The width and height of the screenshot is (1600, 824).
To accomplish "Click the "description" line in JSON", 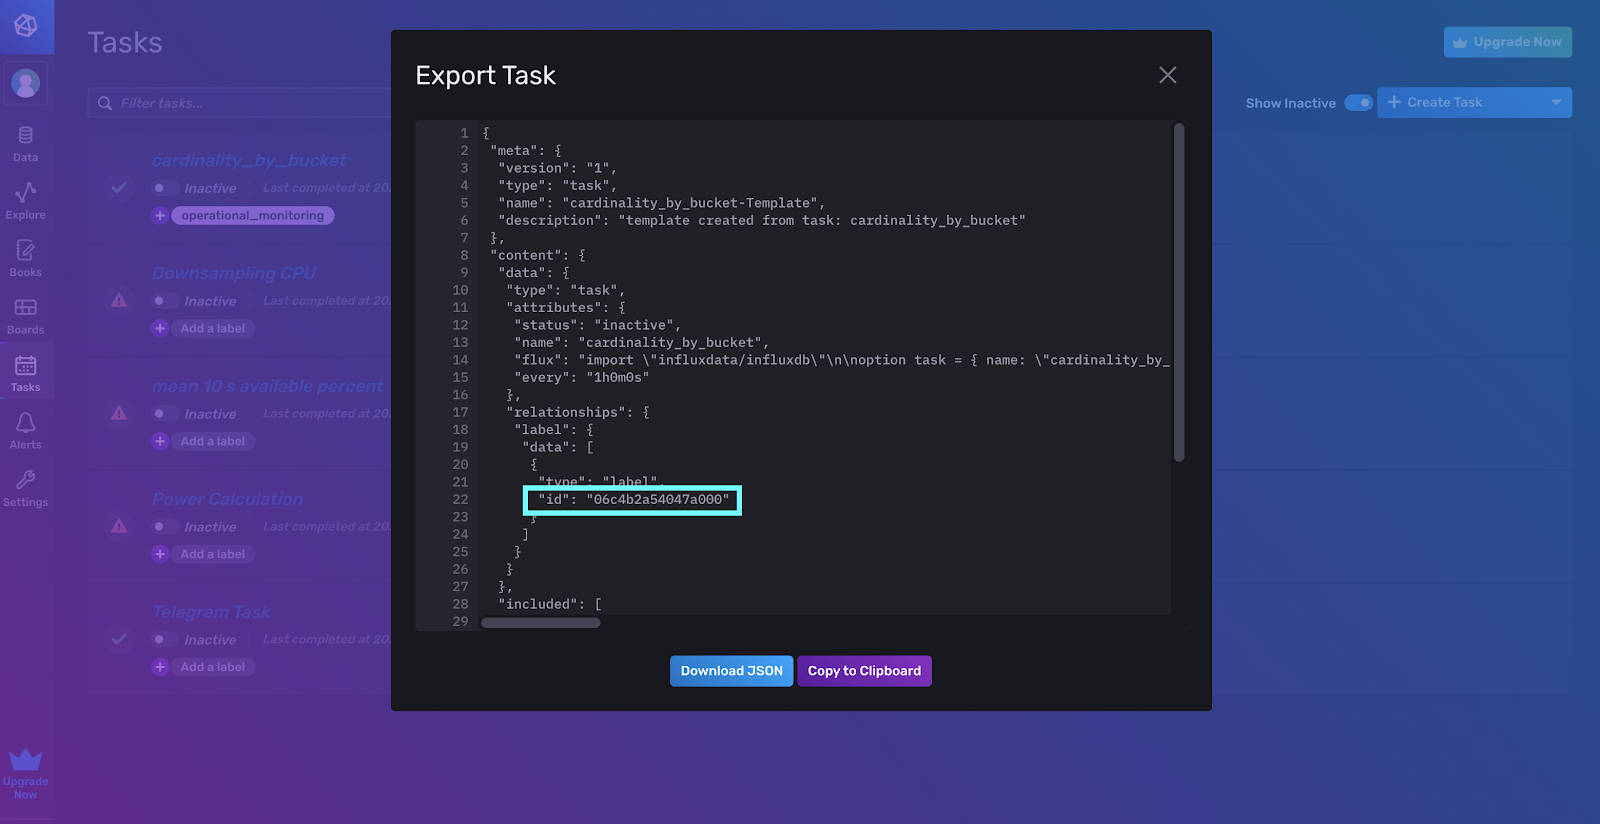I will tap(762, 220).
